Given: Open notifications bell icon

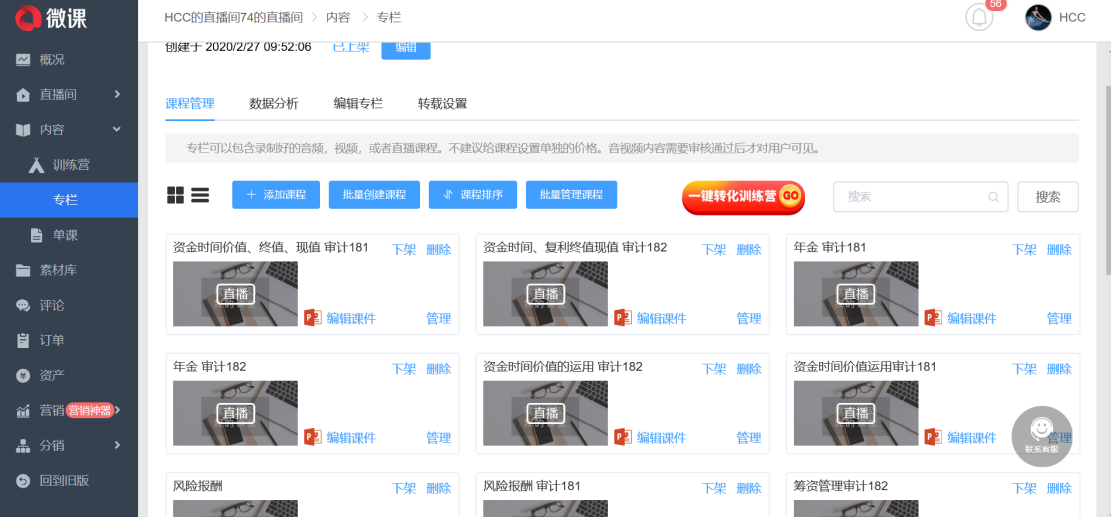Looking at the screenshot, I should [979, 17].
